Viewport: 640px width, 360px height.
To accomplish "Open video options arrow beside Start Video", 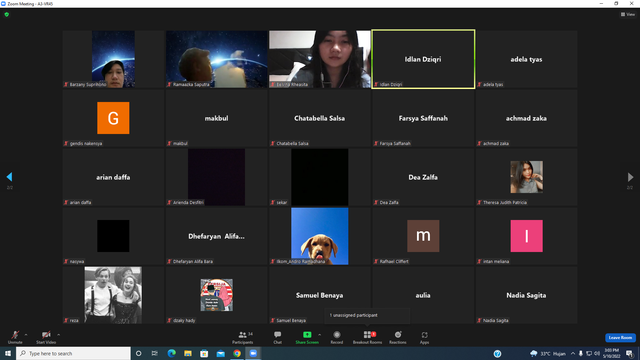I will (x=59, y=335).
